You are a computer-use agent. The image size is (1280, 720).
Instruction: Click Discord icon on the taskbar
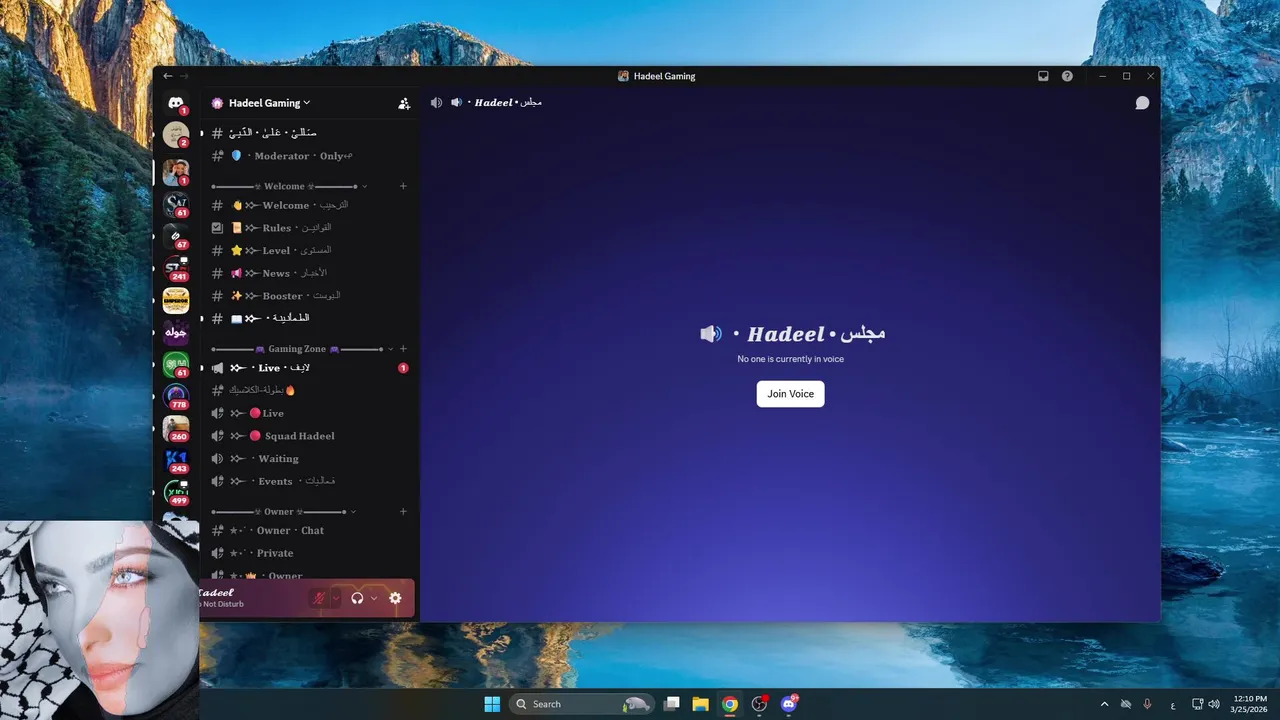point(789,704)
